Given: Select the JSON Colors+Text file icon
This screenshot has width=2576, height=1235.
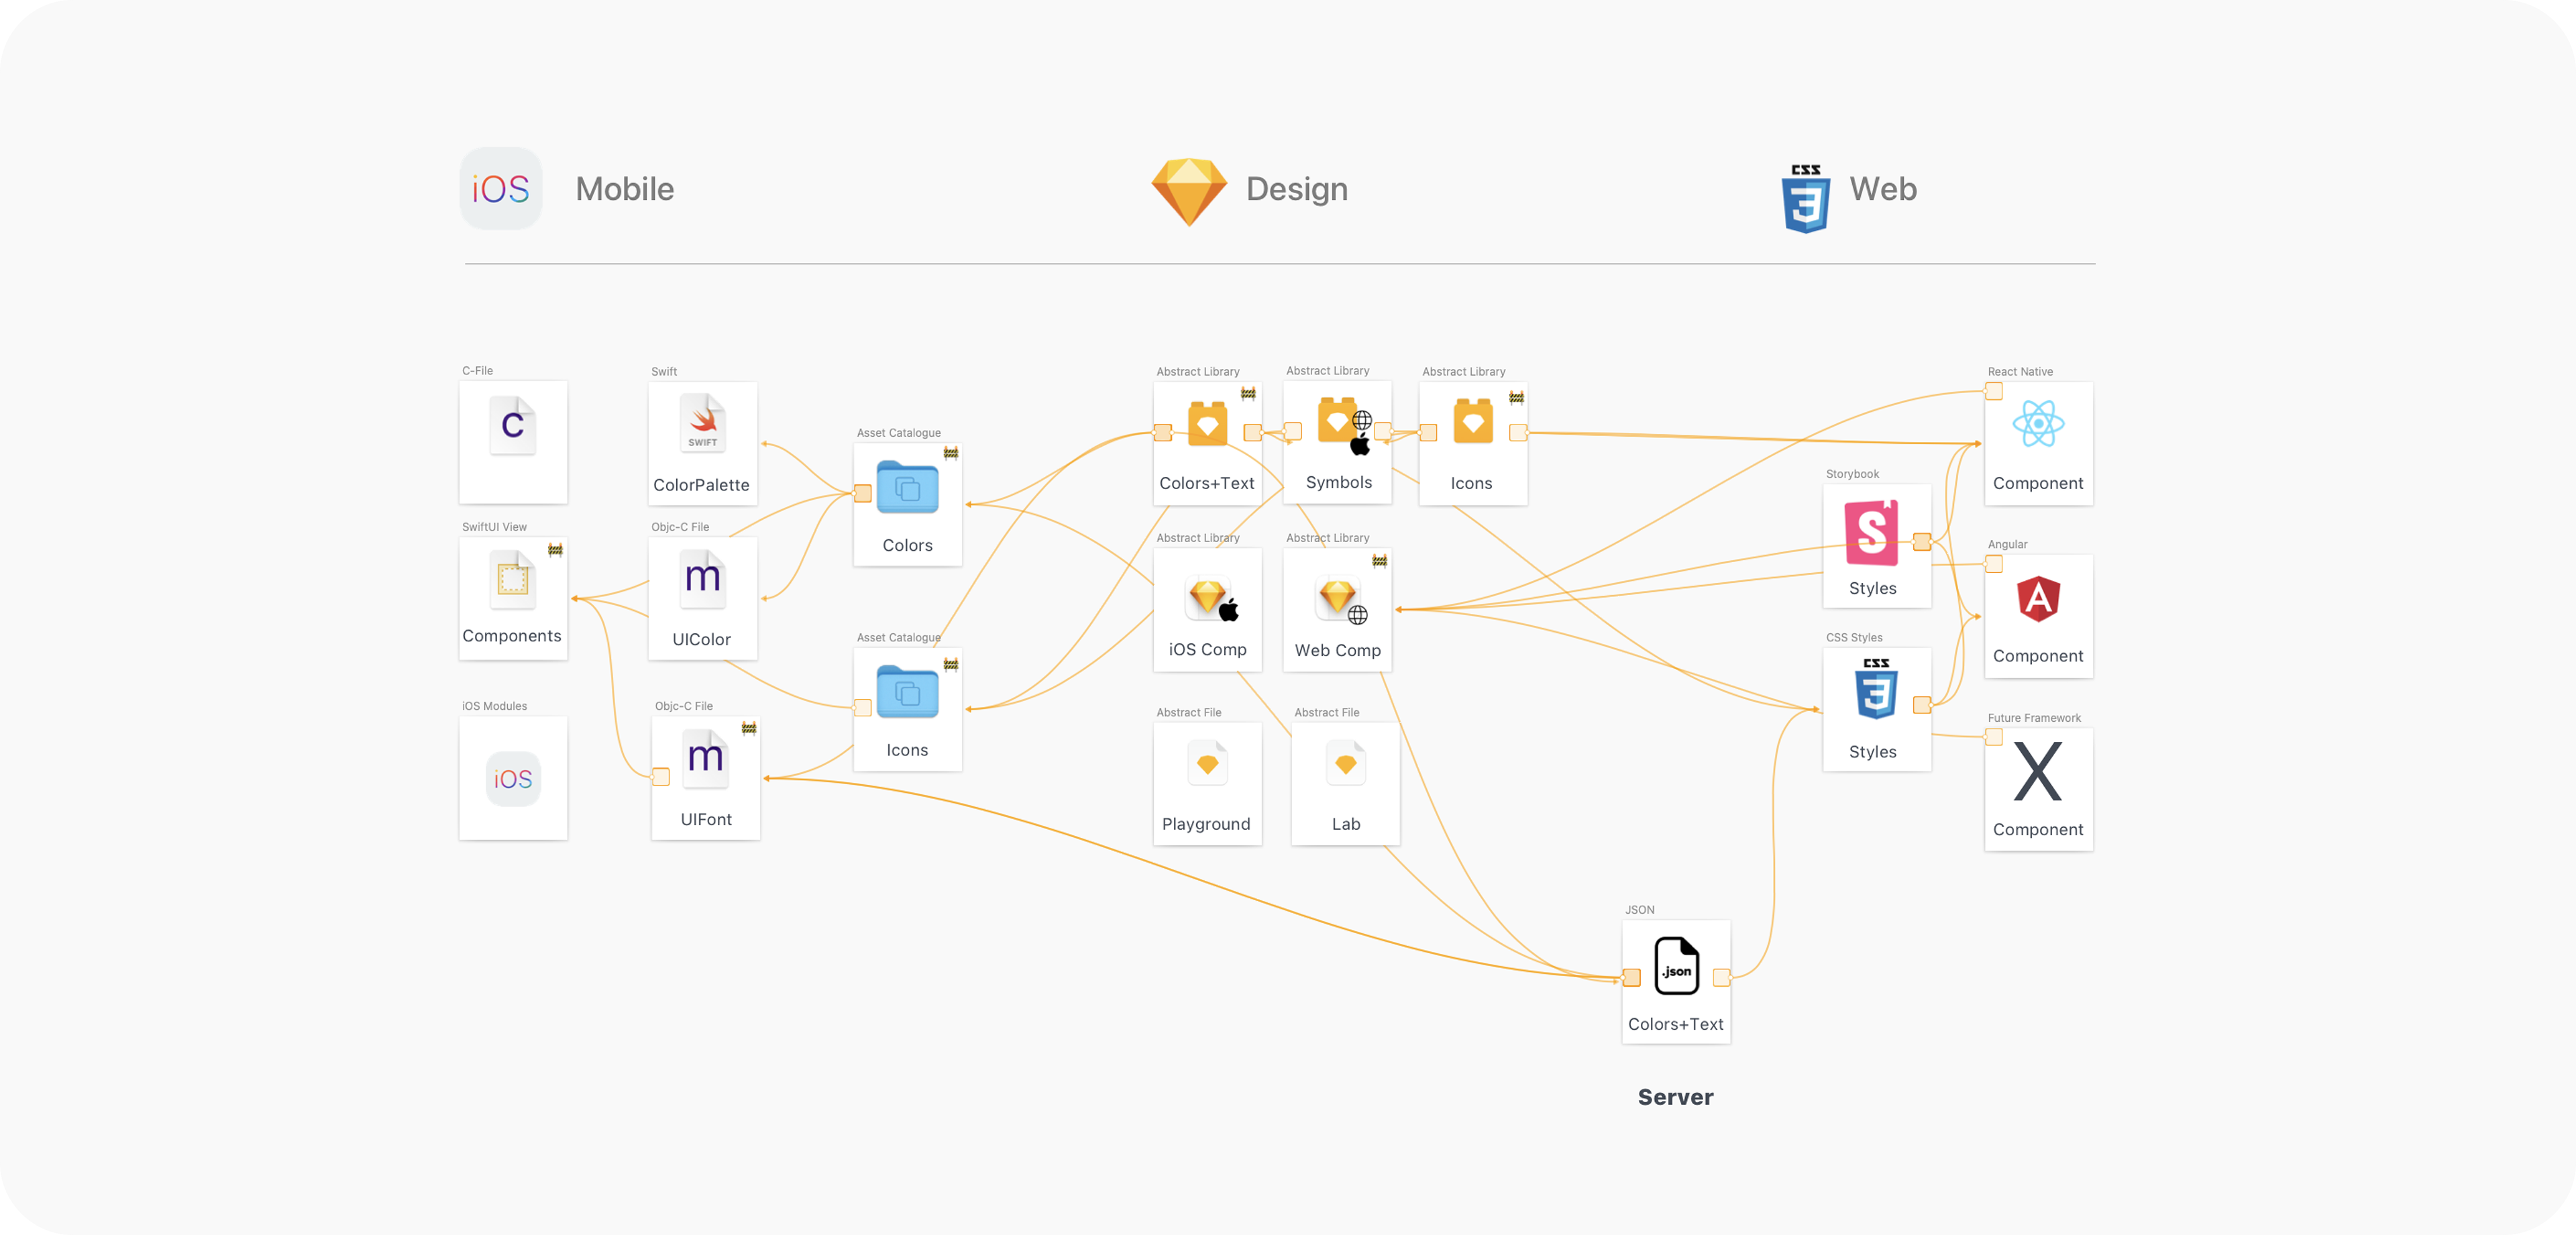Looking at the screenshot, I should point(1676,966).
